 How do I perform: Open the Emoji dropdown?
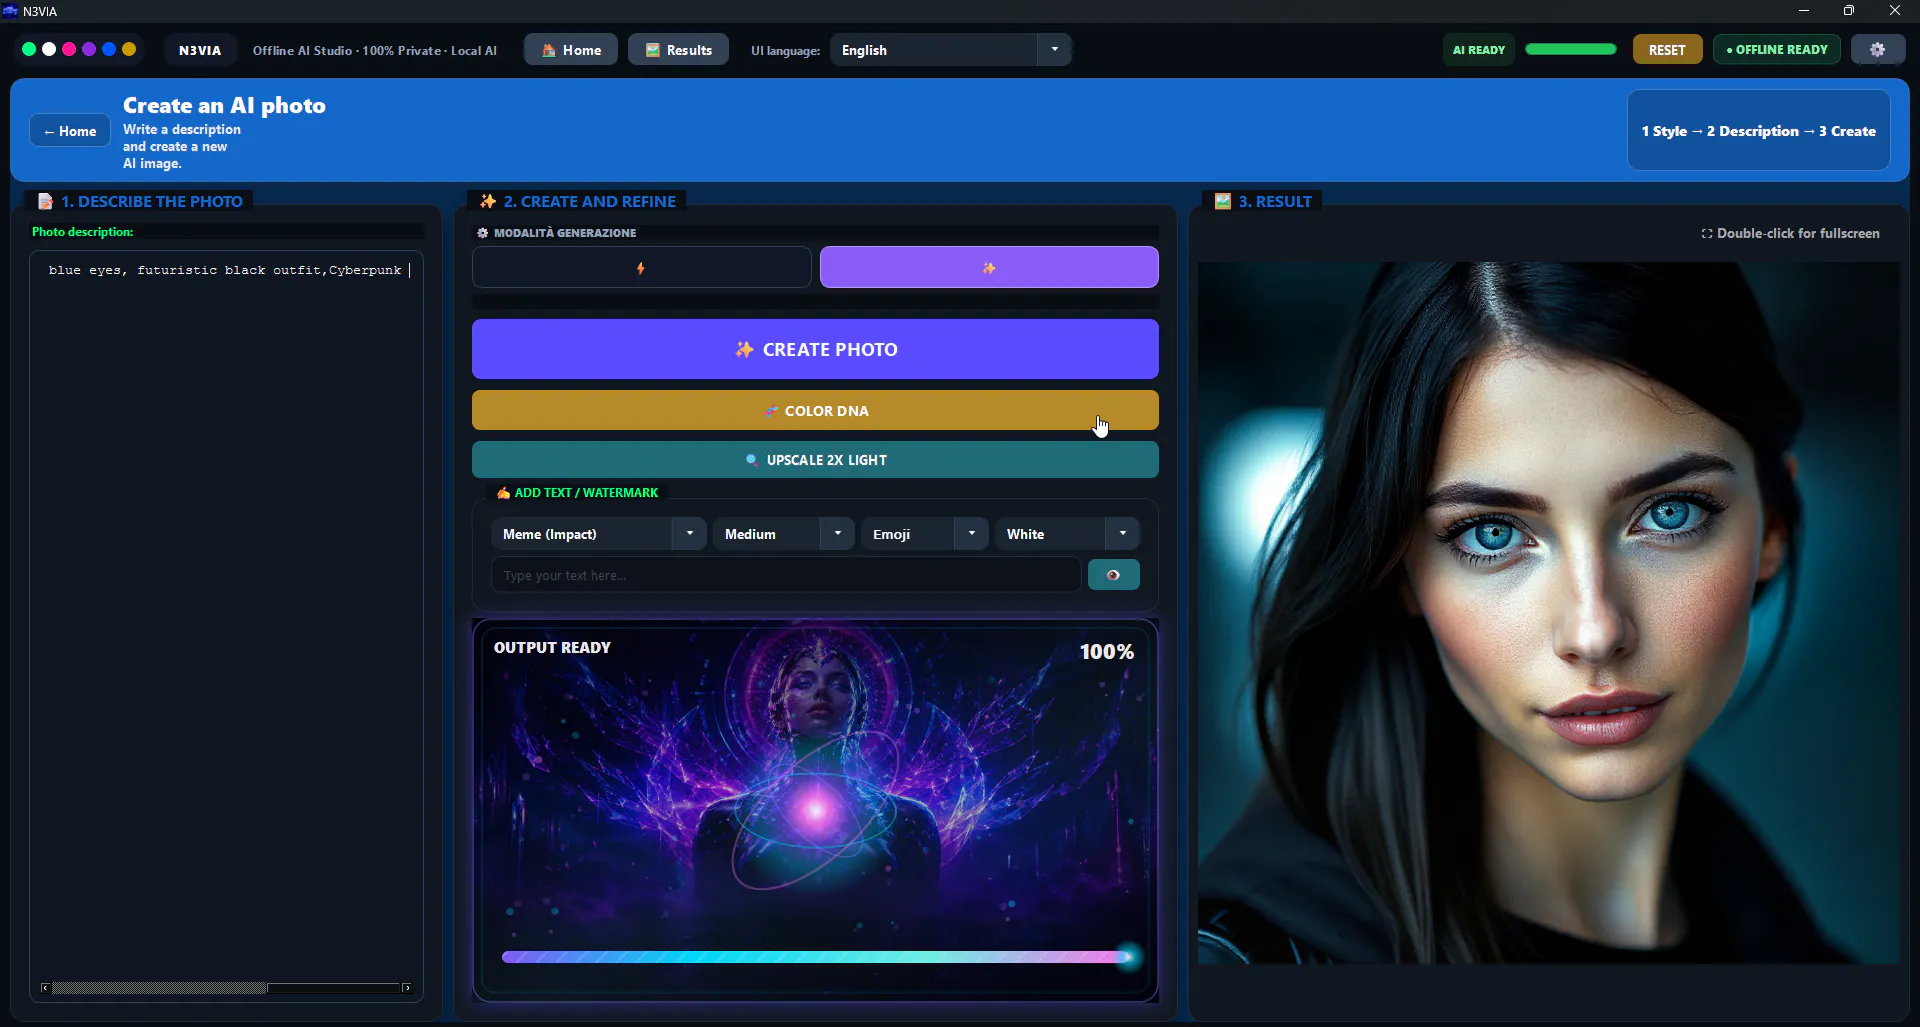[x=924, y=534]
